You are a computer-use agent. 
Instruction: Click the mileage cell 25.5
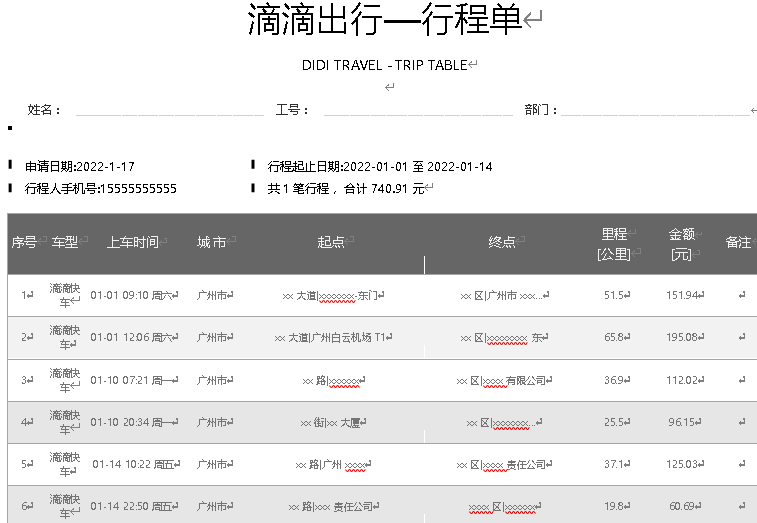coord(614,422)
